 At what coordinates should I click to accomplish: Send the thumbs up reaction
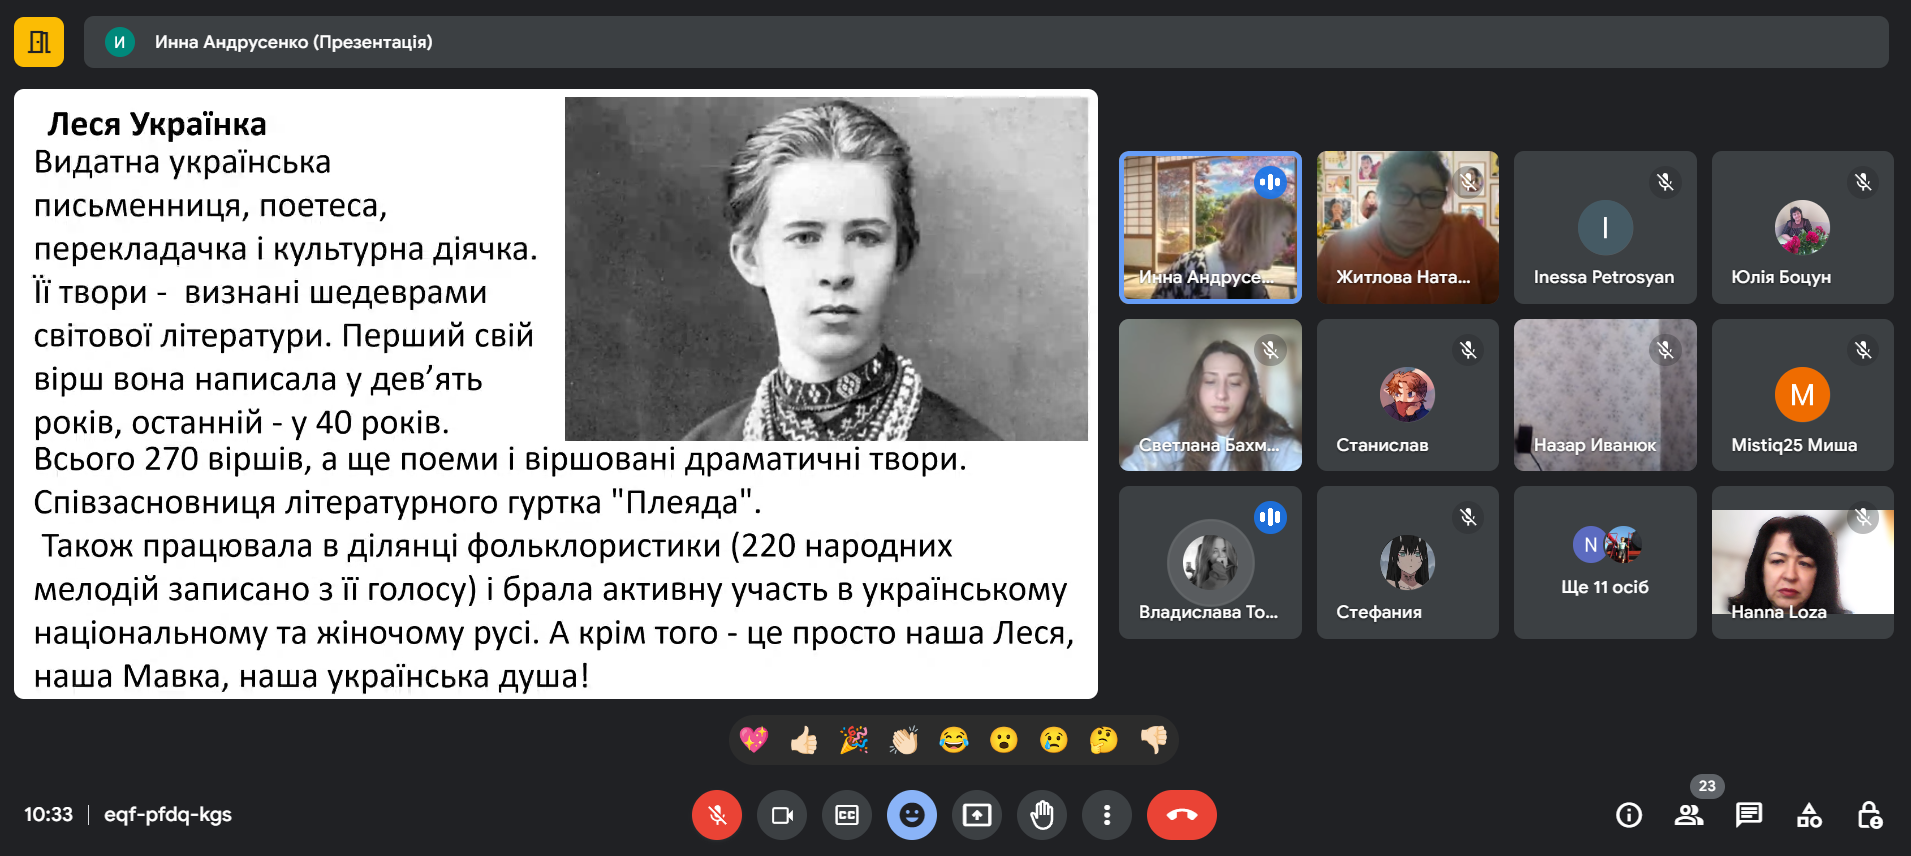coord(804,740)
